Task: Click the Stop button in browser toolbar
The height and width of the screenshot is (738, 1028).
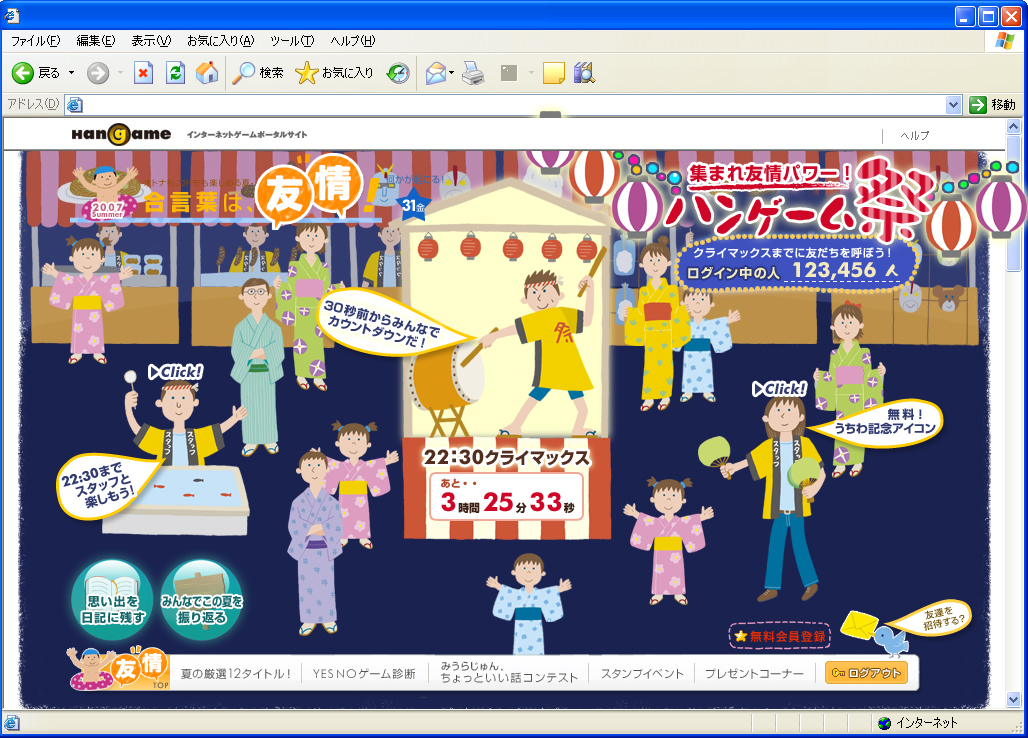Action: [143, 73]
